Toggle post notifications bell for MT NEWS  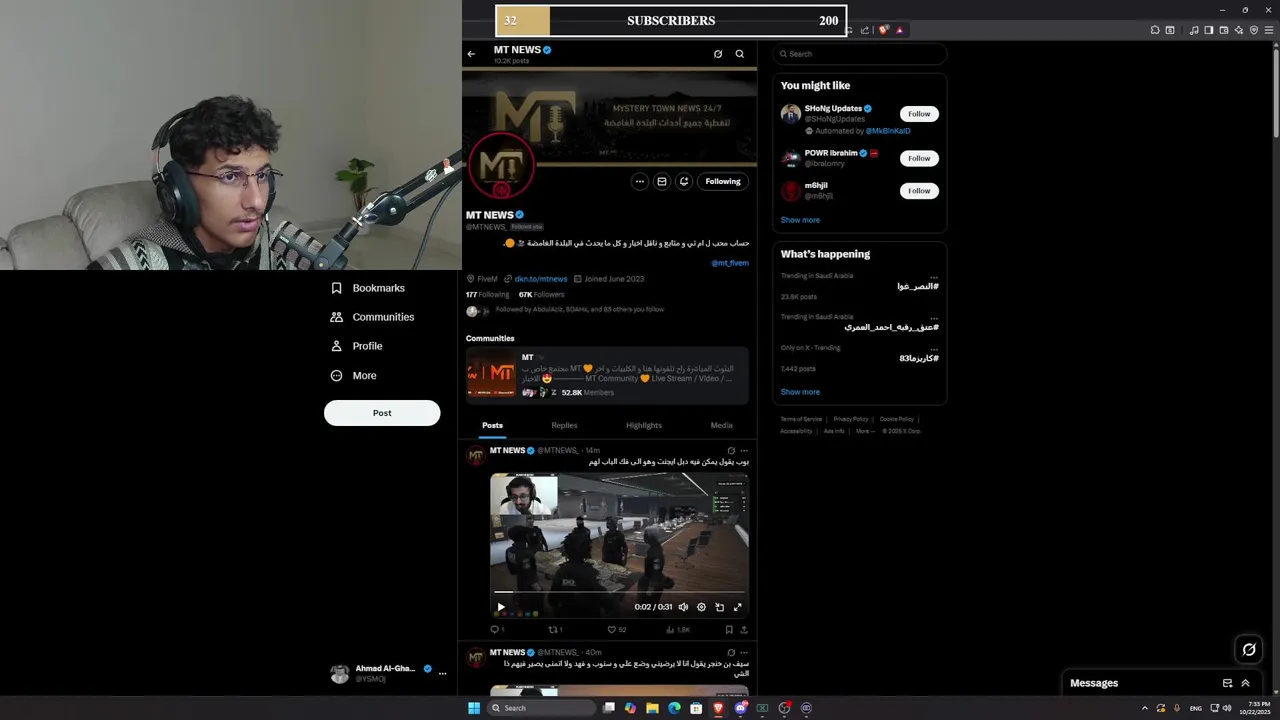pos(683,181)
